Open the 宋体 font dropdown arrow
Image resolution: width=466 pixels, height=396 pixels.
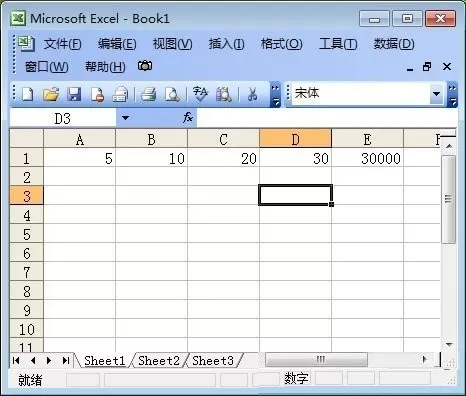click(436, 94)
